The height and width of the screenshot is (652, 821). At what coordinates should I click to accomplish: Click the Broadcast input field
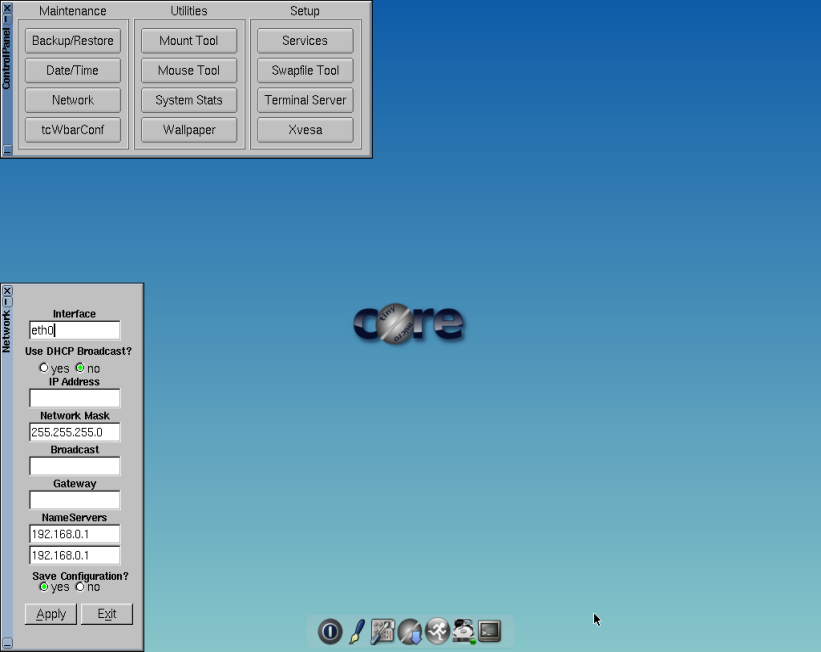[x=74, y=466]
